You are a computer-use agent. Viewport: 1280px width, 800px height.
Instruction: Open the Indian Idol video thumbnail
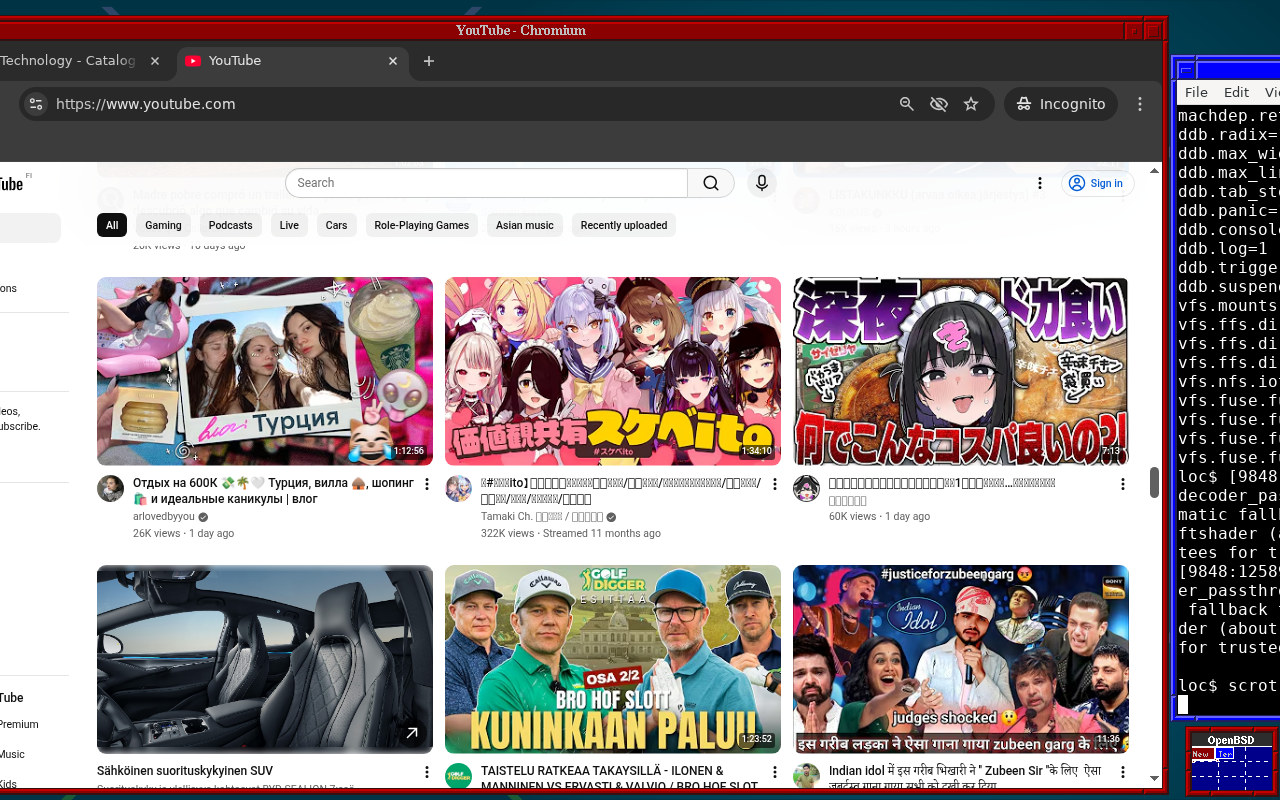tap(961, 659)
